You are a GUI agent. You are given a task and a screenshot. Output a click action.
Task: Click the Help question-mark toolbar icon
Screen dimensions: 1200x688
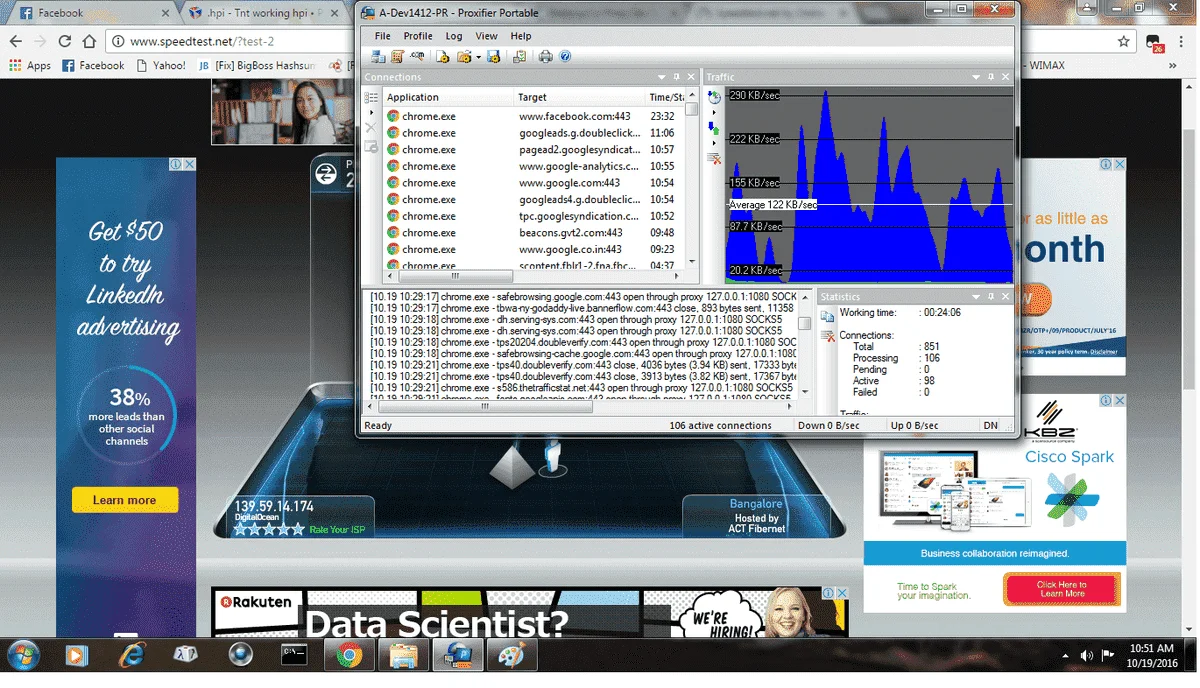(565, 57)
